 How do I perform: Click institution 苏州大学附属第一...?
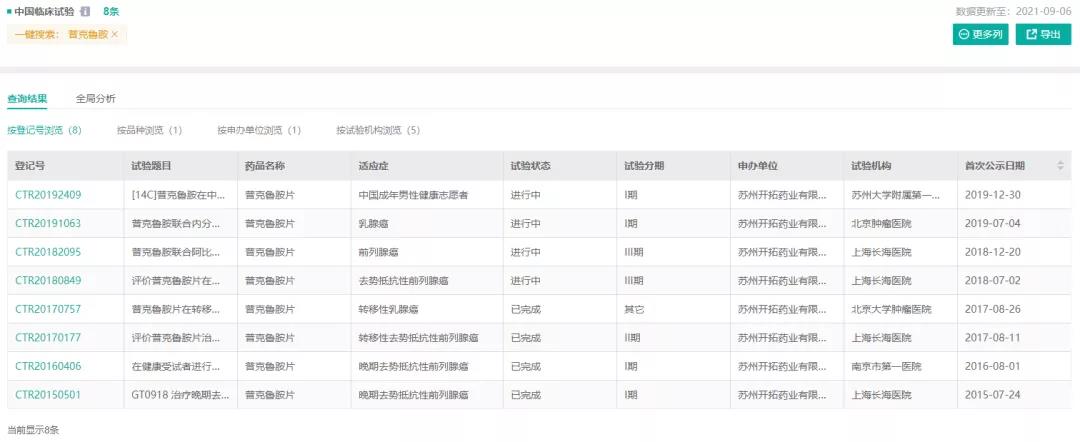coord(895,195)
